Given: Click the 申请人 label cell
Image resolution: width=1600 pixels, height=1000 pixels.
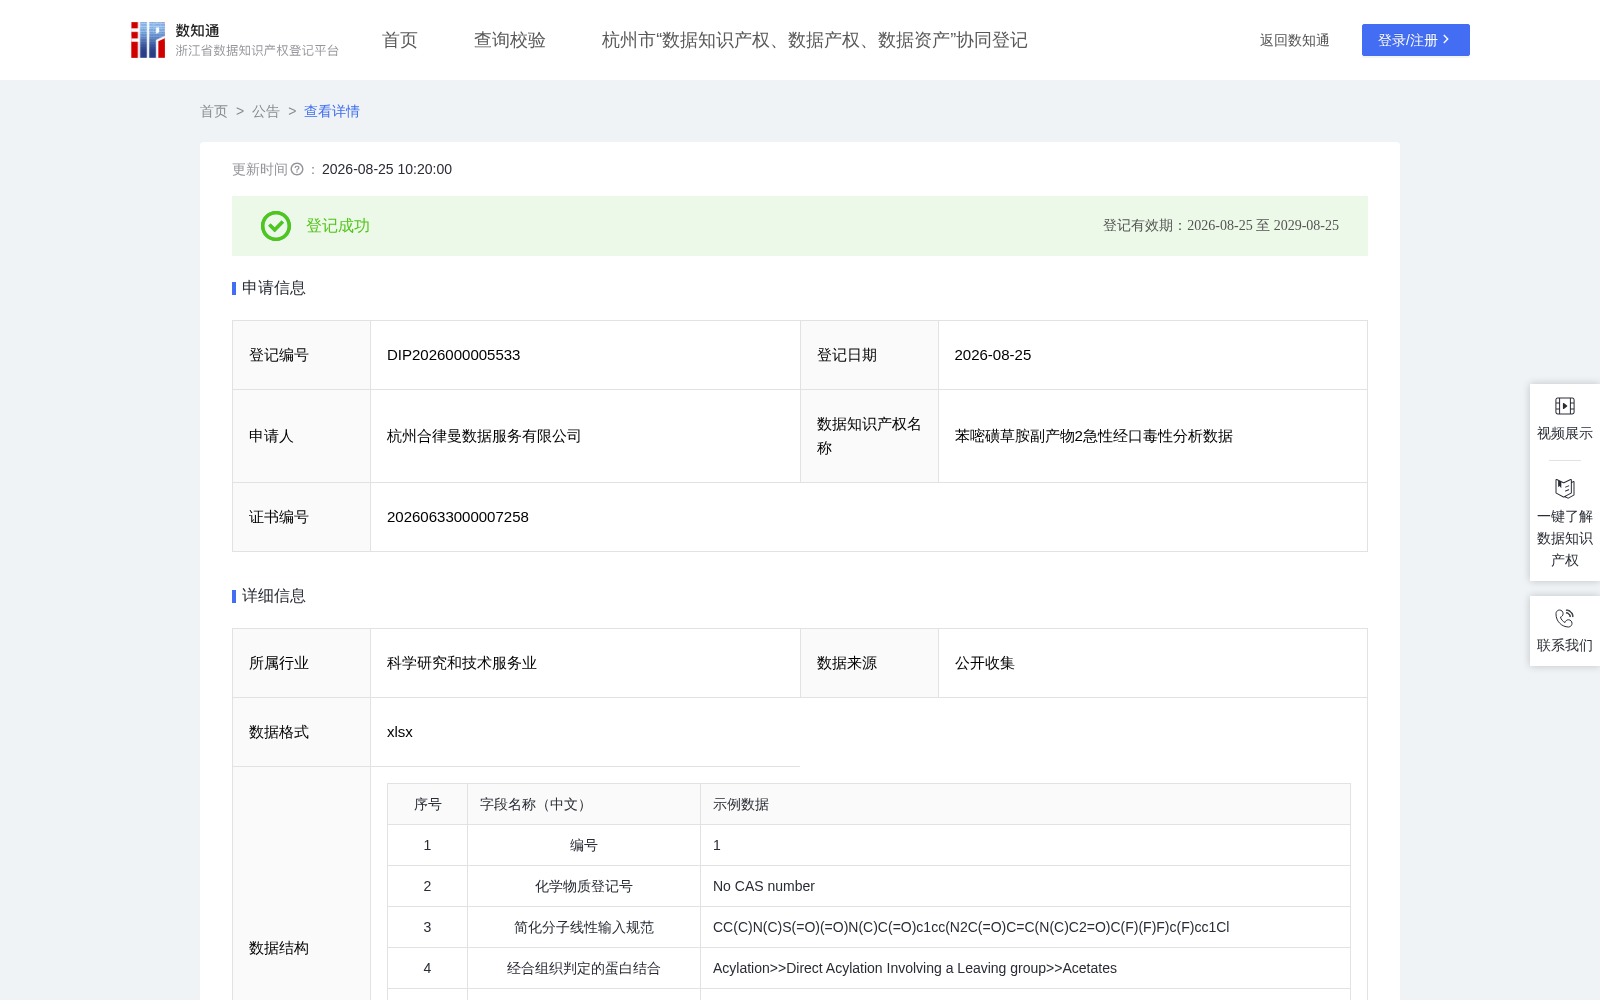Looking at the screenshot, I should (302, 436).
